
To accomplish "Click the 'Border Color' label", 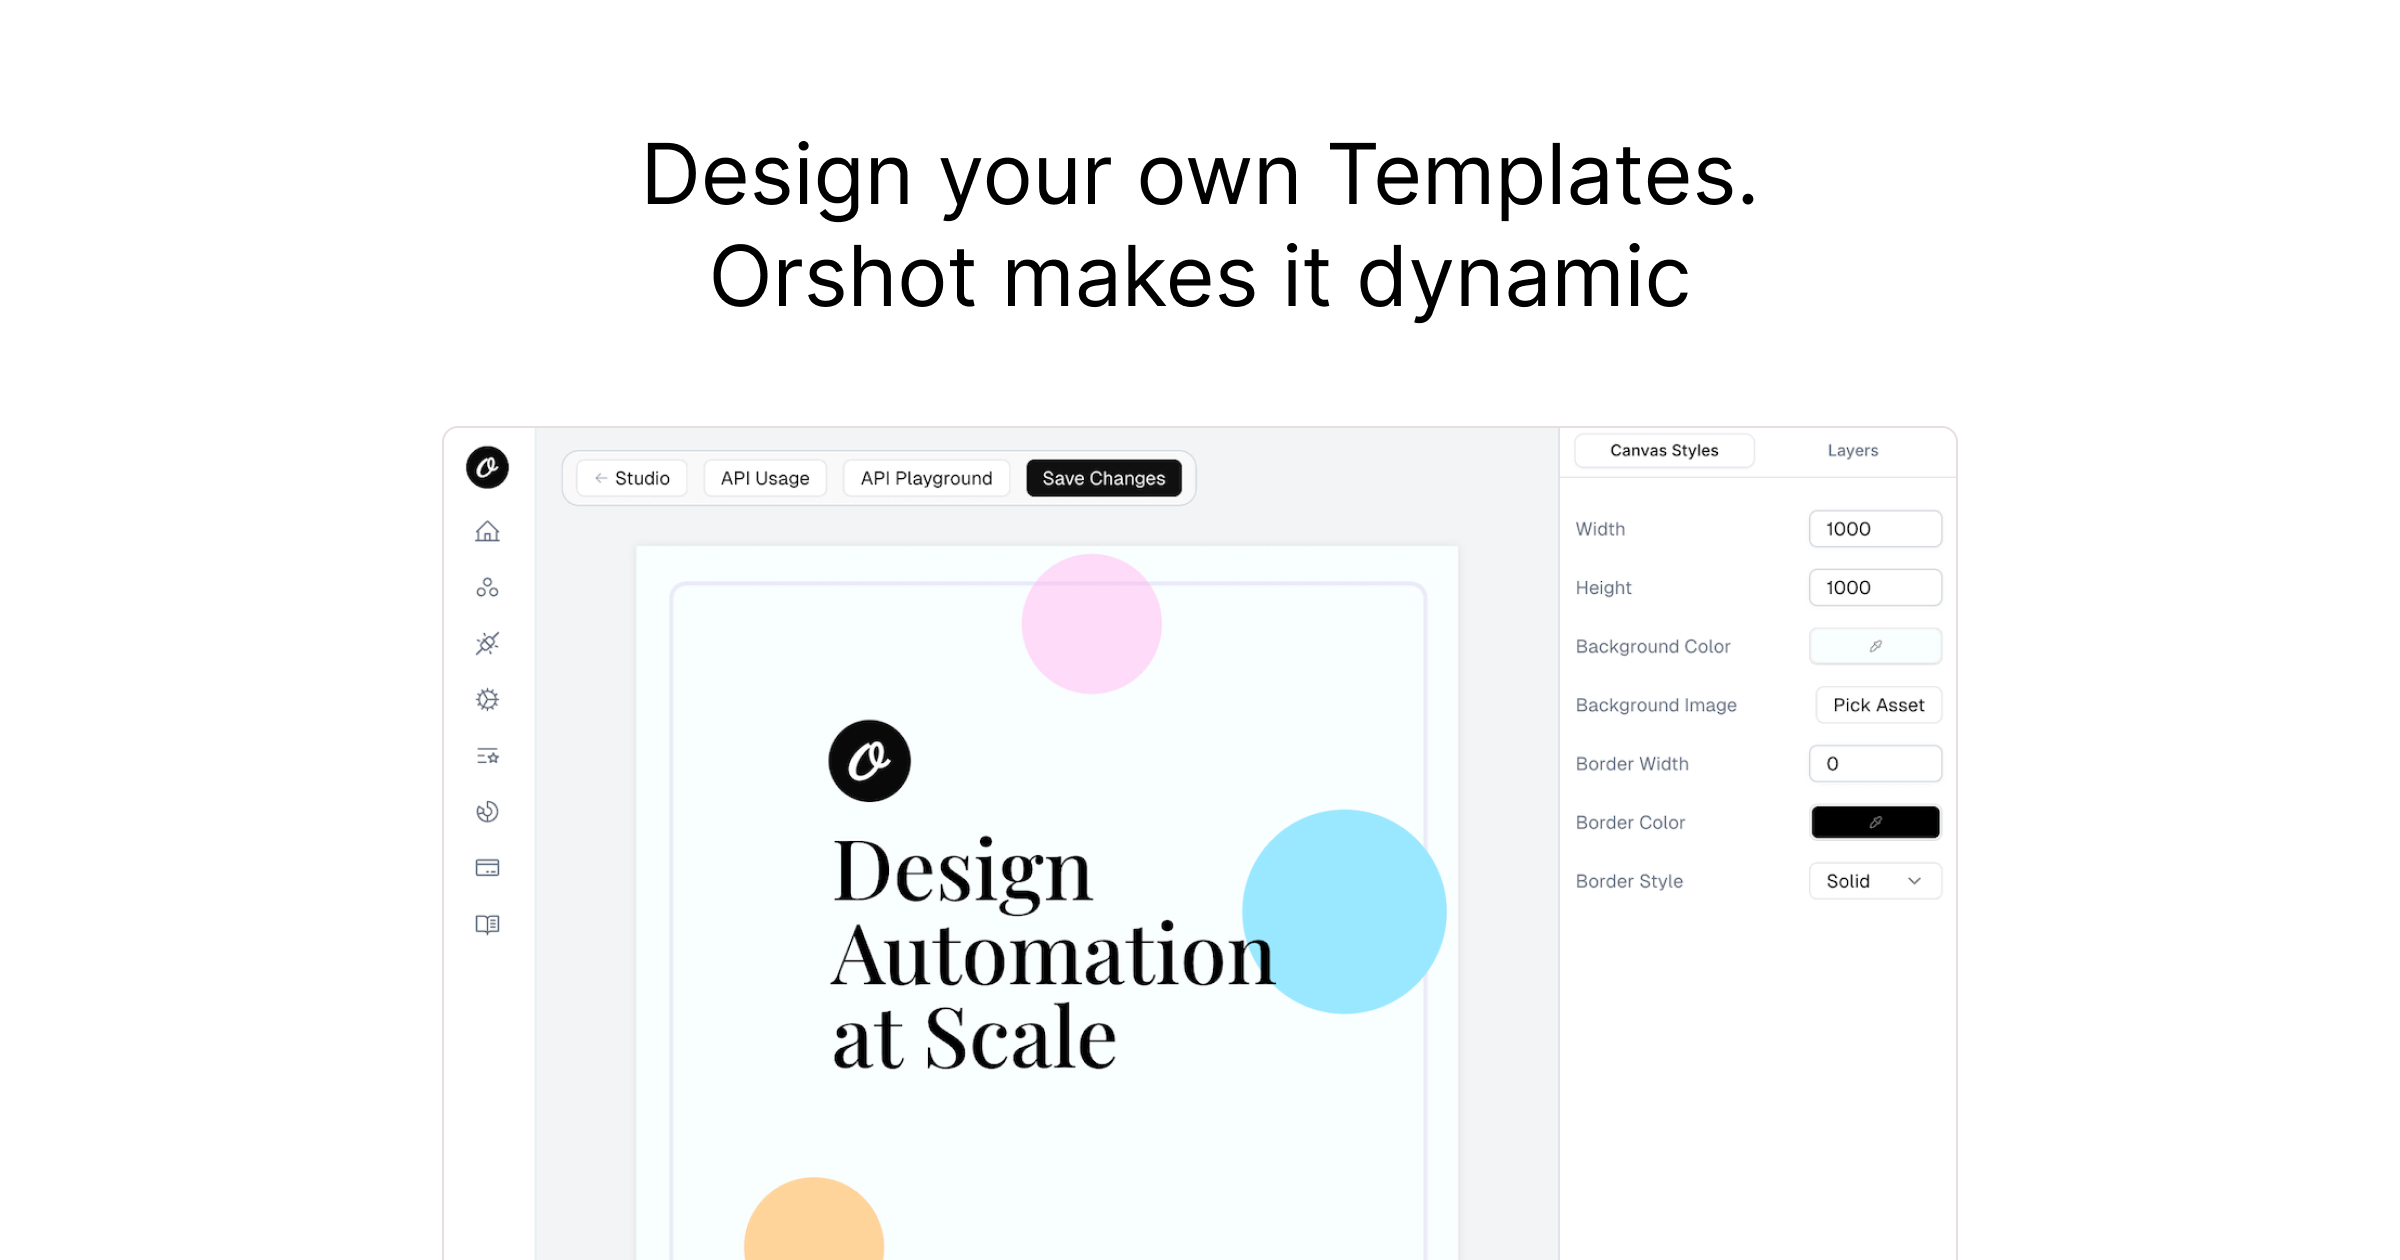I will pyautogui.click(x=1630, y=822).
